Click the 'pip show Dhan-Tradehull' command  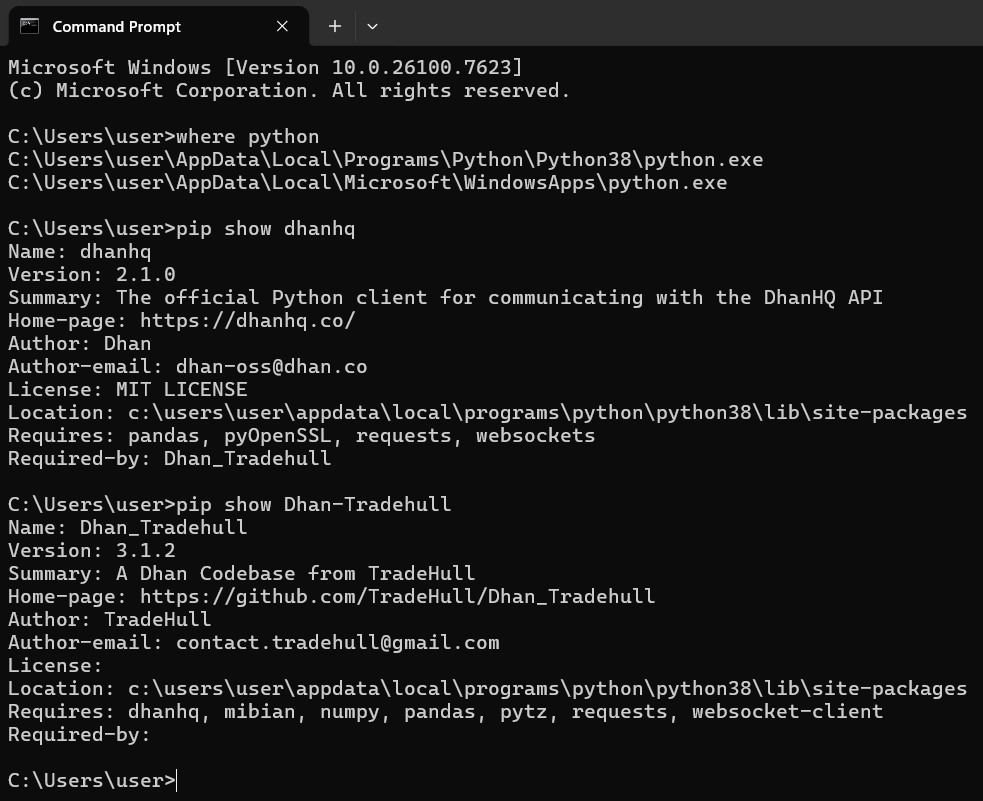[313, 504]
